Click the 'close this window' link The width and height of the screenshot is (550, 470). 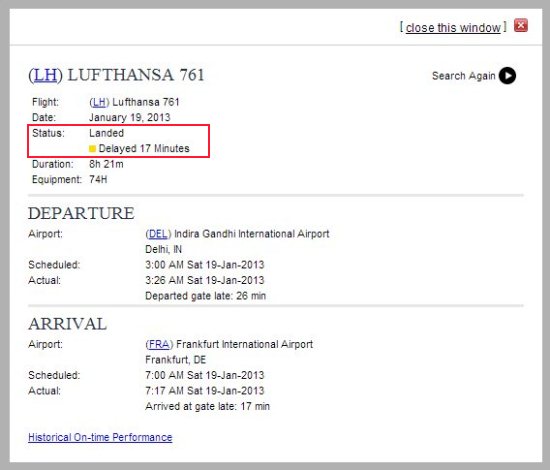coord(453,28)
